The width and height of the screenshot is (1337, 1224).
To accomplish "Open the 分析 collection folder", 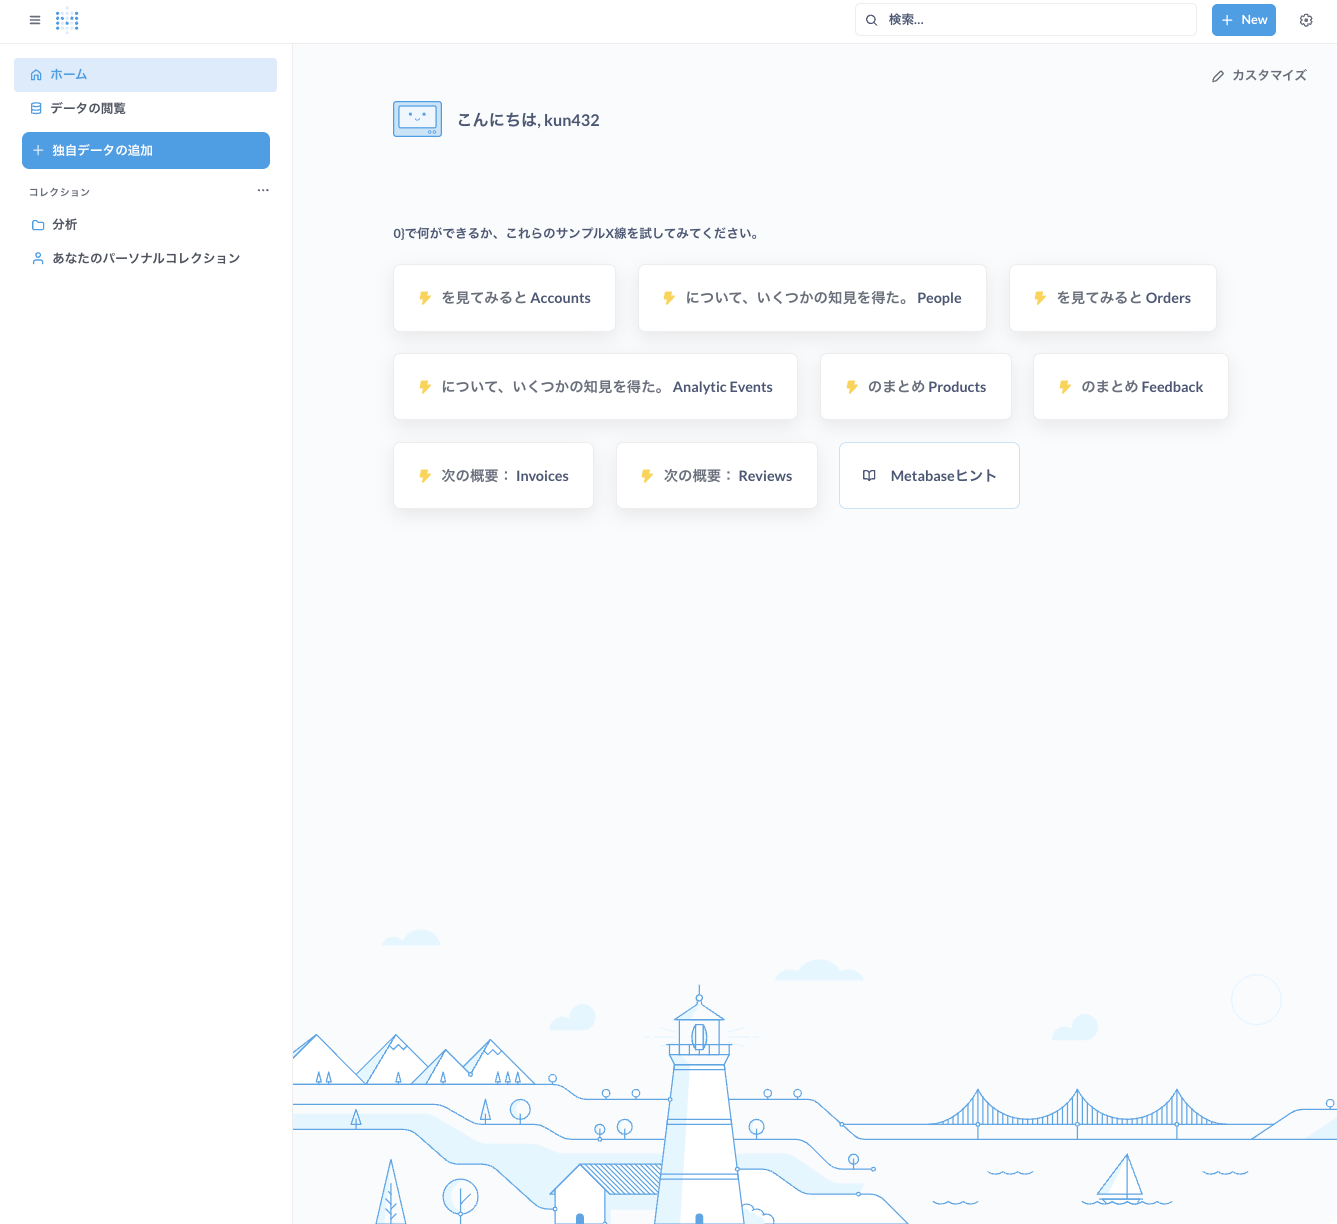I will [x=145, y=225].
